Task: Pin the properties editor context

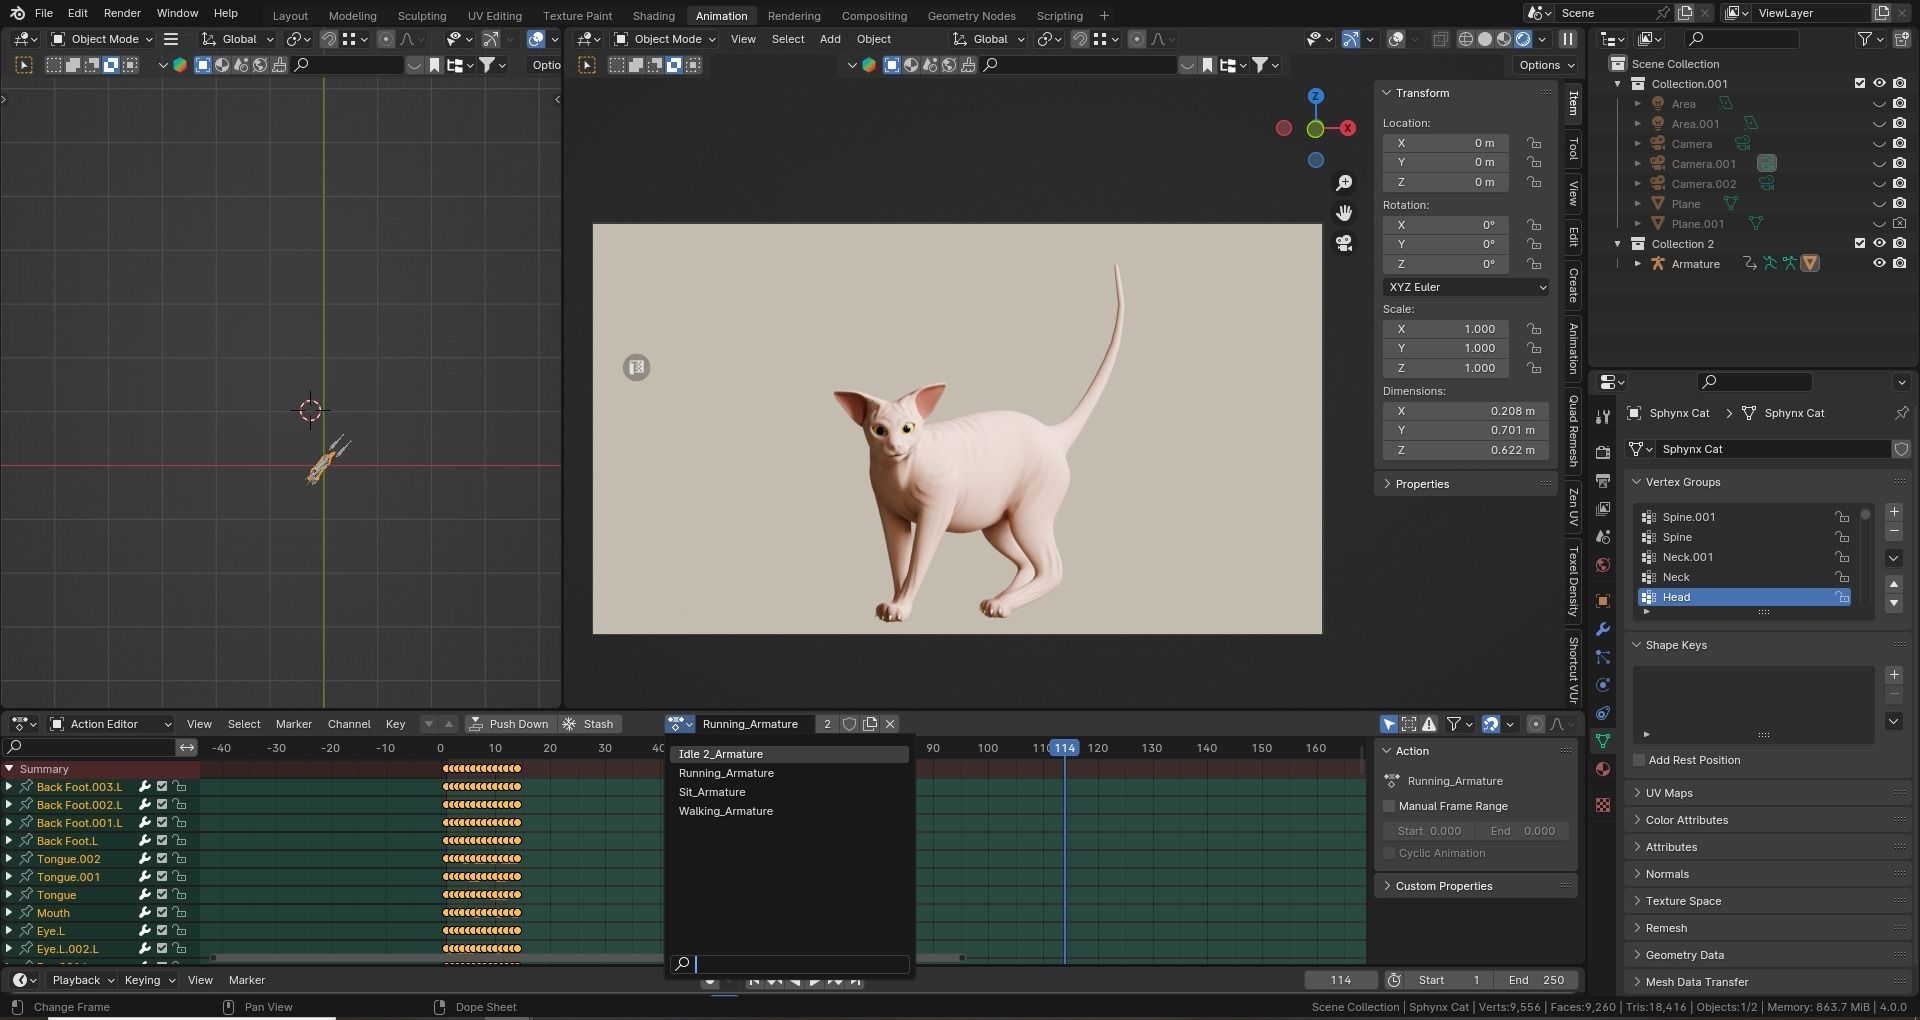Action: (x=1901, y=413)
